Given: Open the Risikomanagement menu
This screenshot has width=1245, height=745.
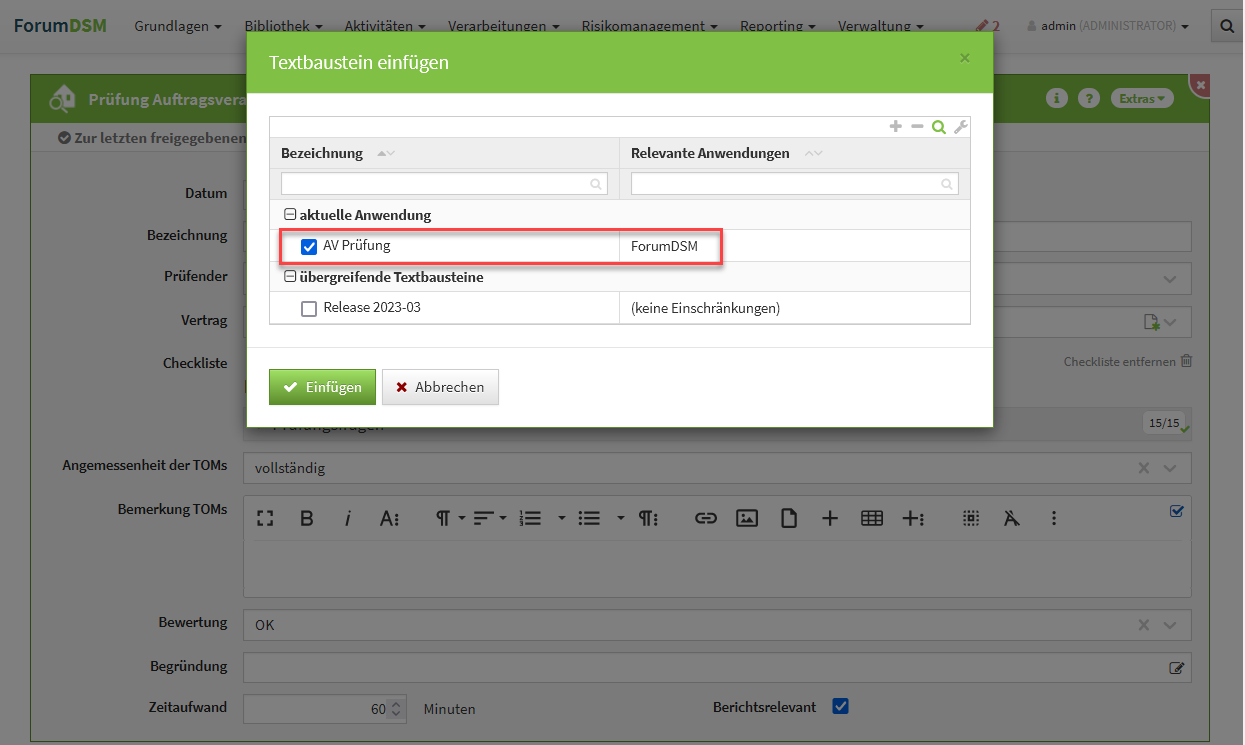Looking at the screenshot, I should point(649,26).
